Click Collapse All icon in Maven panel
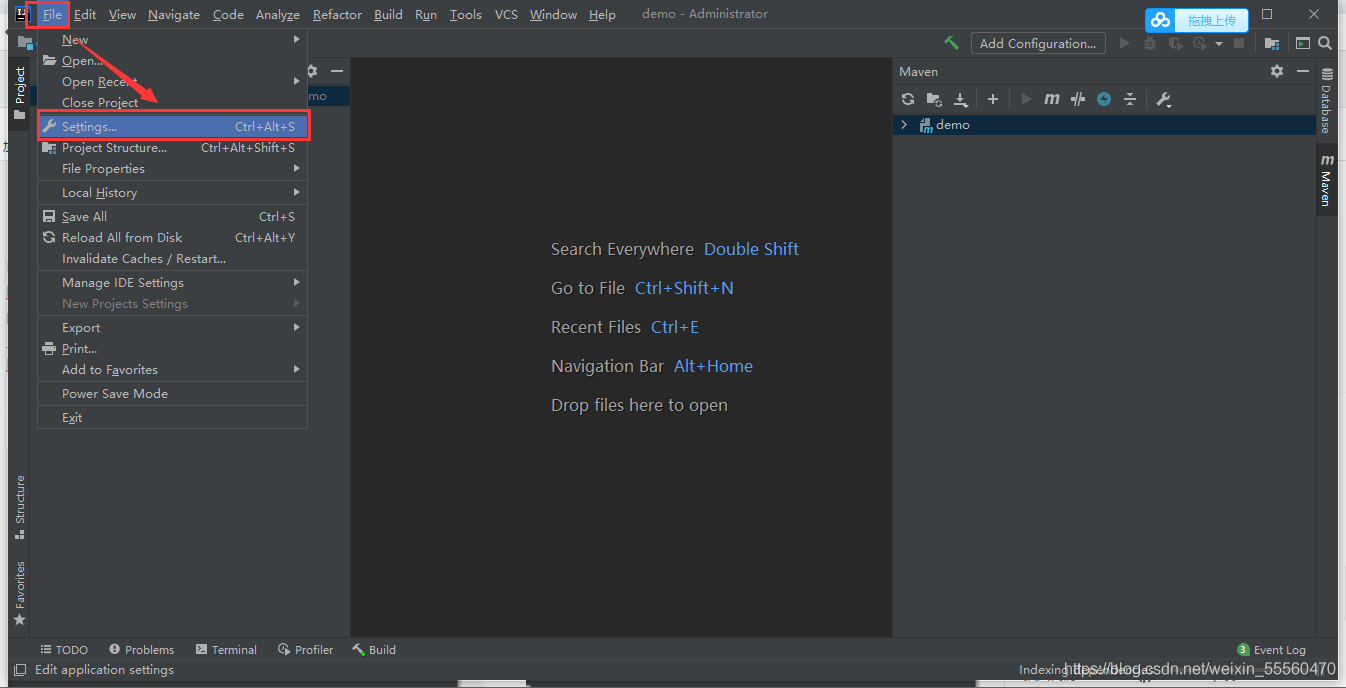This screenshot has width=1346, height=688. click(x=1130, y=99)
